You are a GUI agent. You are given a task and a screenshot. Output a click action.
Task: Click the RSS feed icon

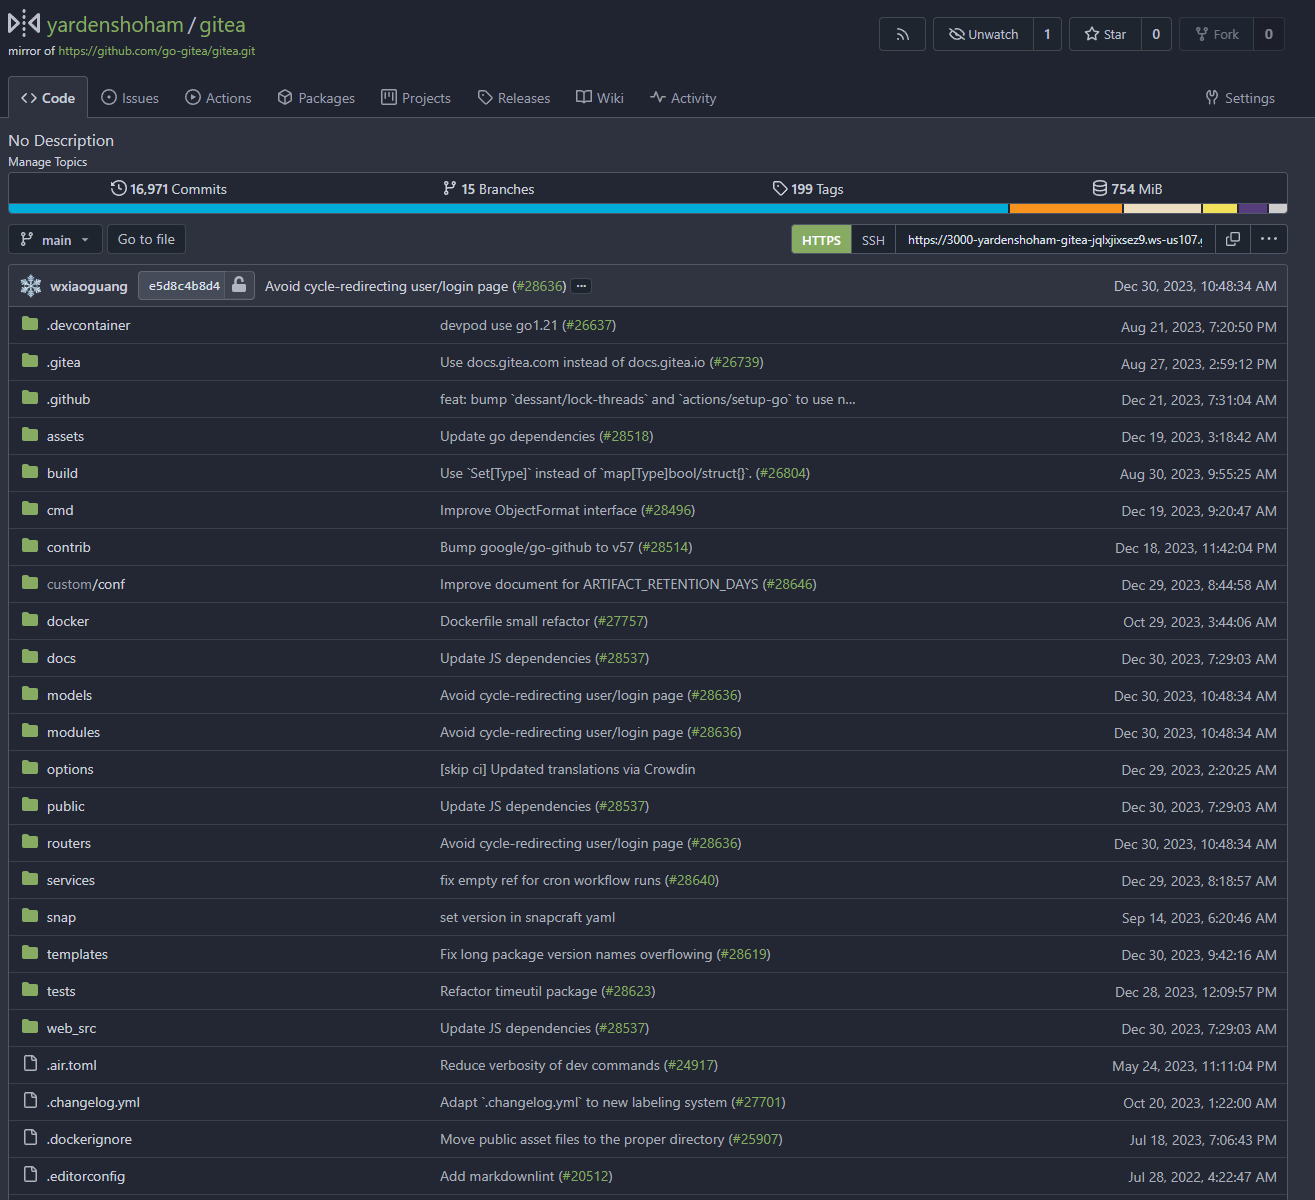902,34
